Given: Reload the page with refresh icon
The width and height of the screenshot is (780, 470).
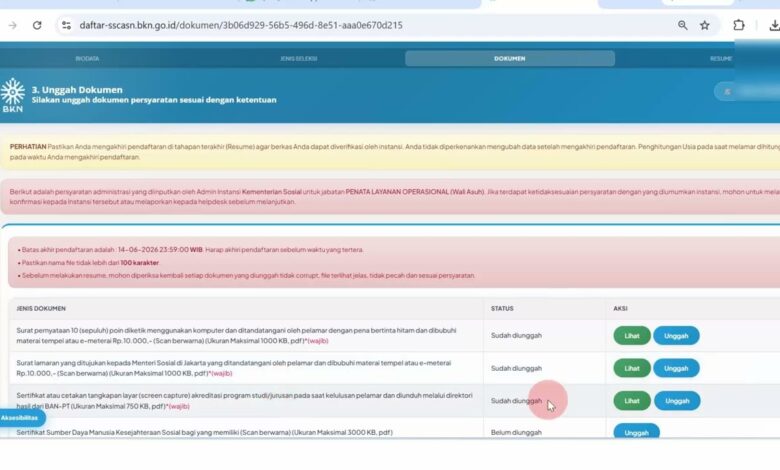Looking at the screenshot, I should pos(37,25).
